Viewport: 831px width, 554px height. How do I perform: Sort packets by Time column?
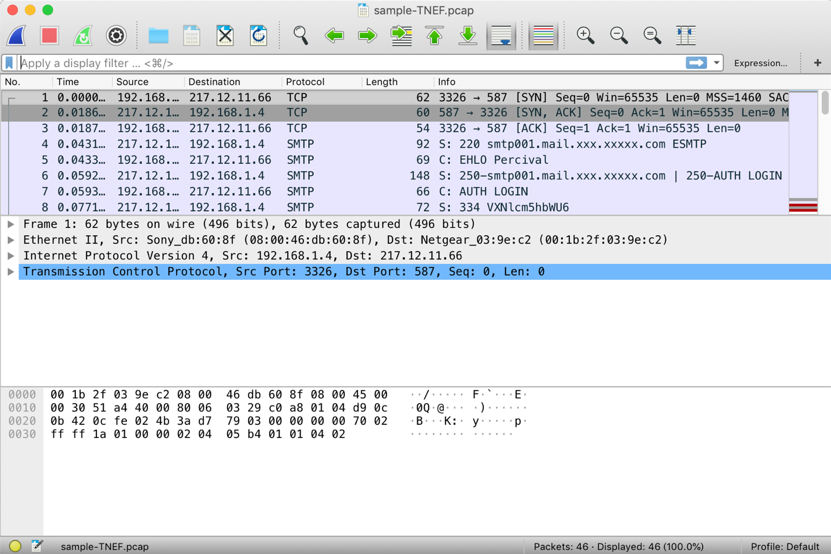point(82,82)
